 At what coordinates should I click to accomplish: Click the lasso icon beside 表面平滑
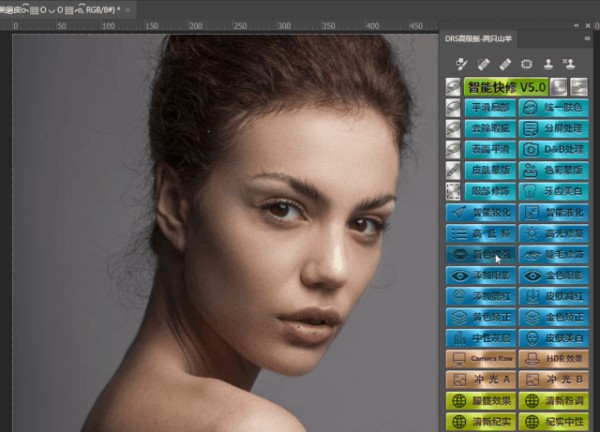pyautogui.click(x=453, y=150)
